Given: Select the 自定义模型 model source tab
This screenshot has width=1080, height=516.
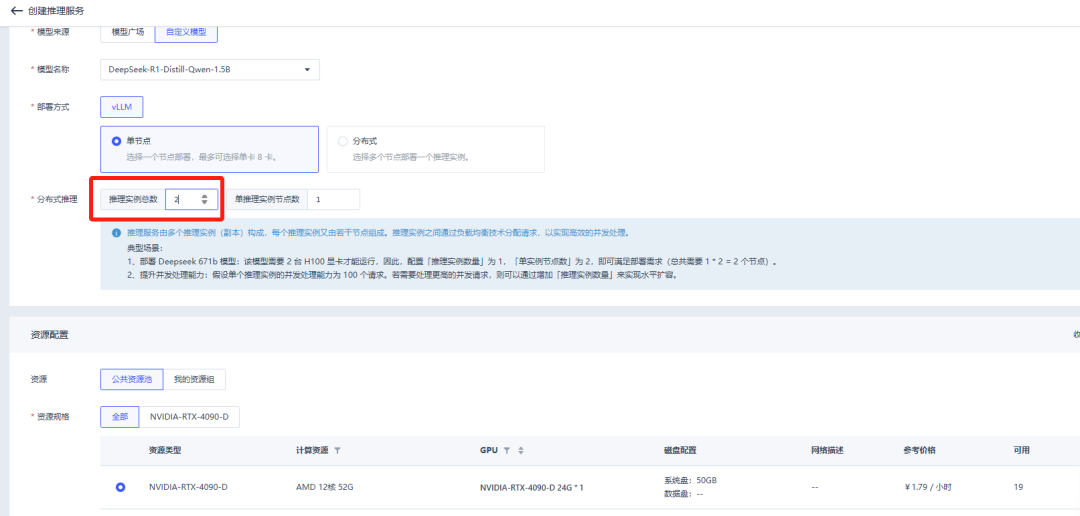Looking at the screenshot, I should [186, 32].
